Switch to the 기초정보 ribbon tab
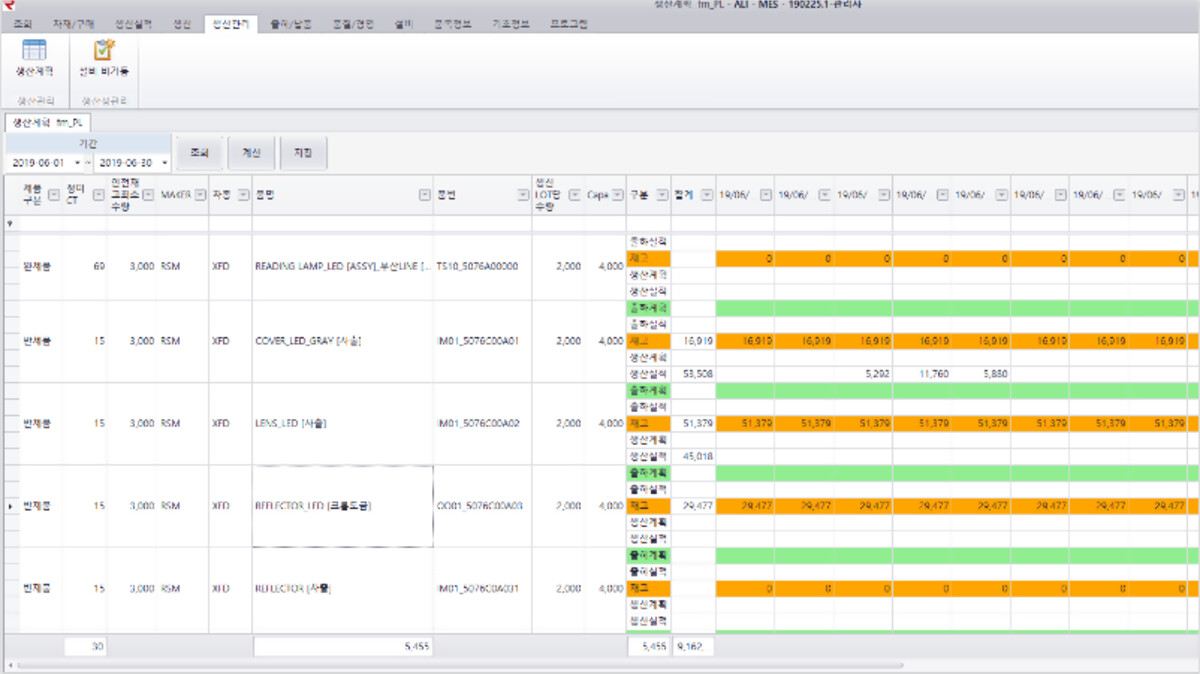Viewport: 1200px width, 674px height. 513,23
